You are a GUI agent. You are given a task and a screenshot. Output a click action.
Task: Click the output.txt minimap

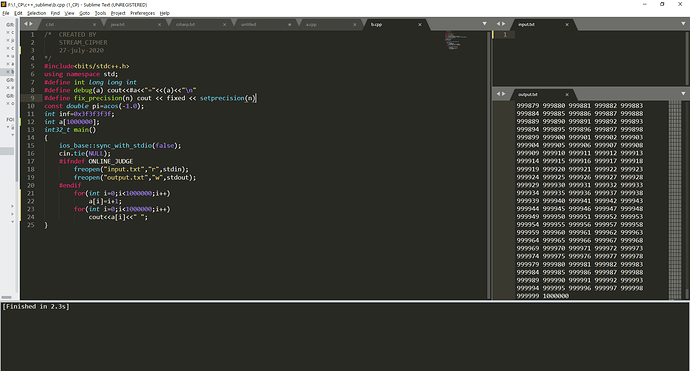pyautogui.click(x=675, y=200)
